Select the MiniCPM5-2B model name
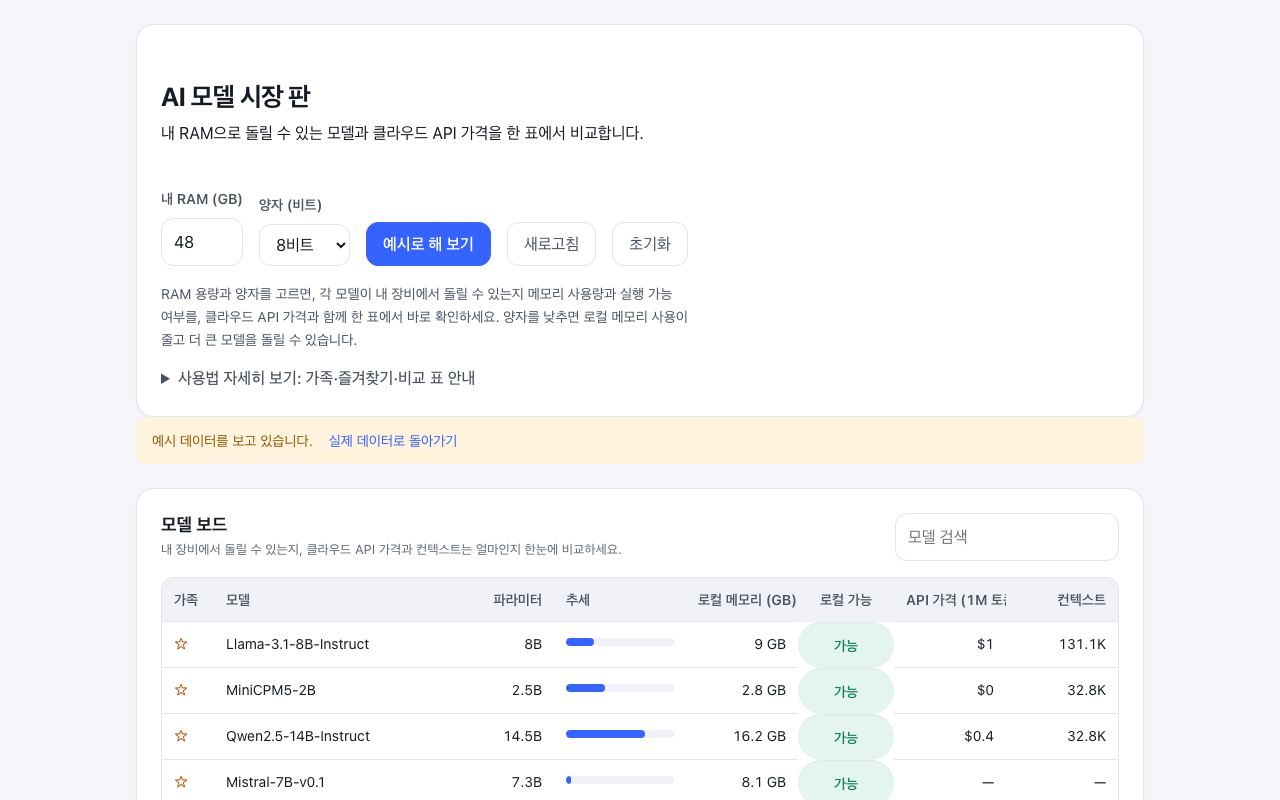 click(271, 690)
